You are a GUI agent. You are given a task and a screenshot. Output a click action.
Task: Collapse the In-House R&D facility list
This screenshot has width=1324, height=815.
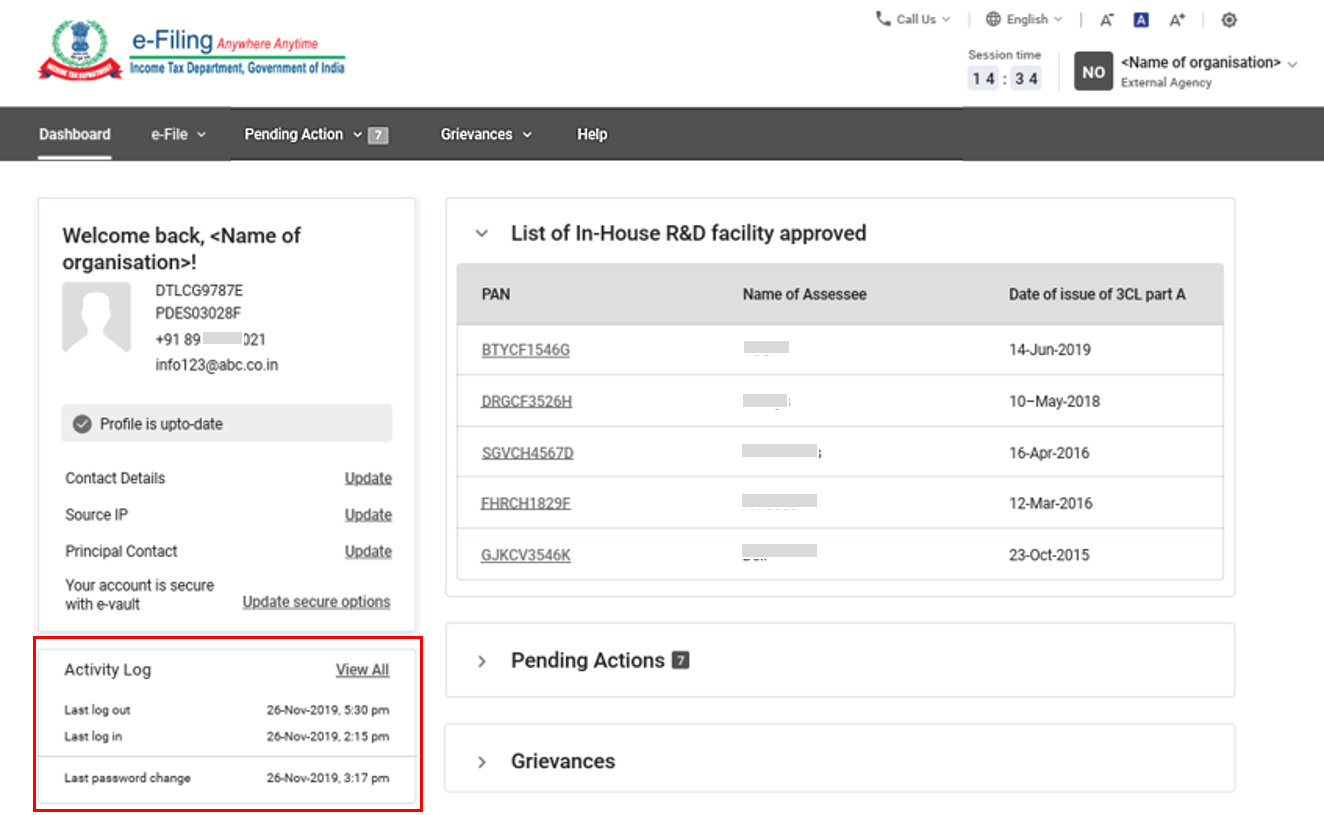click(482, 233)
